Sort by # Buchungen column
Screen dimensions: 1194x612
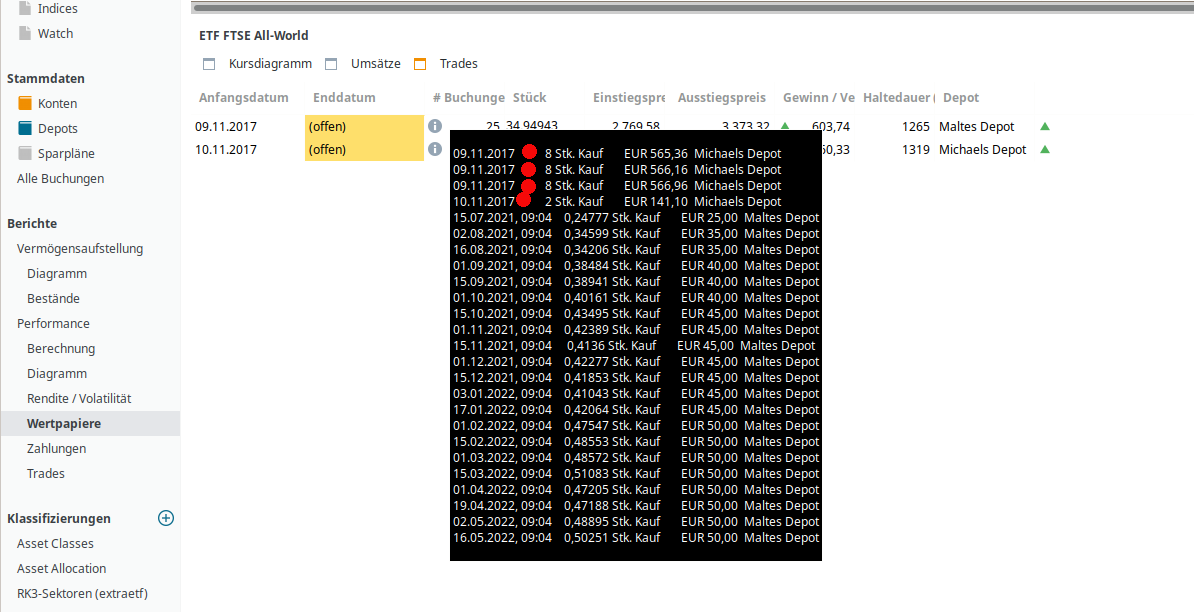tap(468, 97)
